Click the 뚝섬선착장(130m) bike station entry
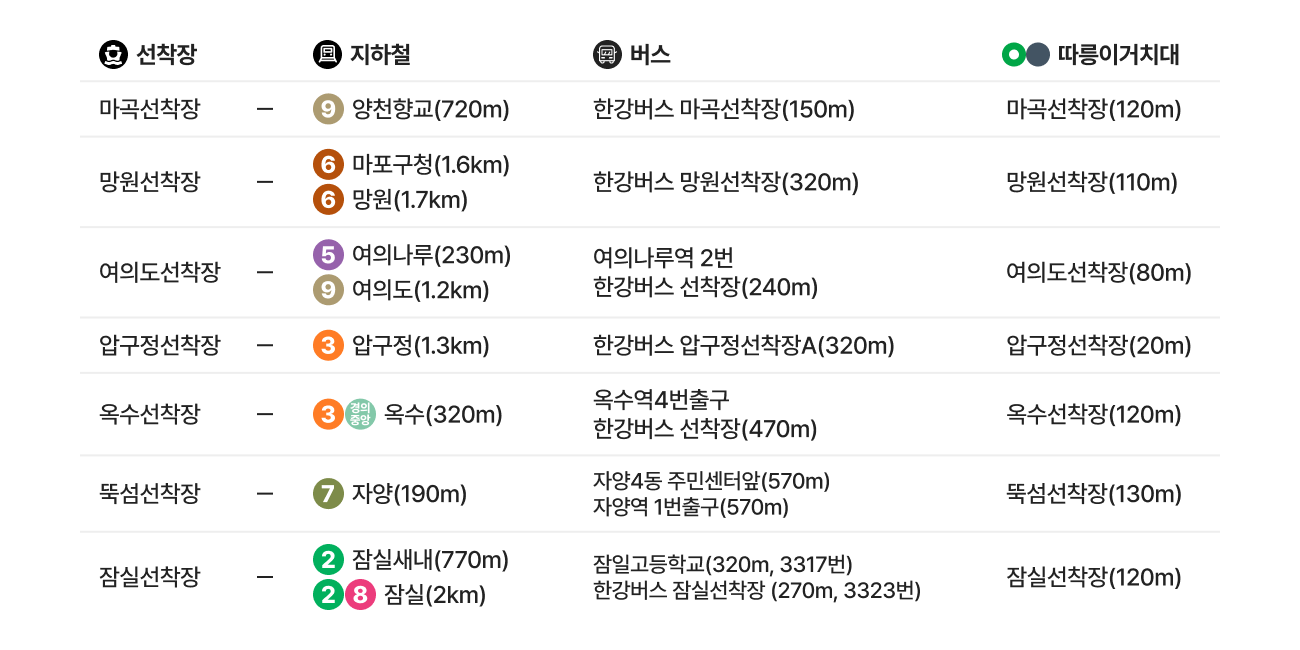Viewport: 1300px width, 650px height. [x=1093, y=493]
